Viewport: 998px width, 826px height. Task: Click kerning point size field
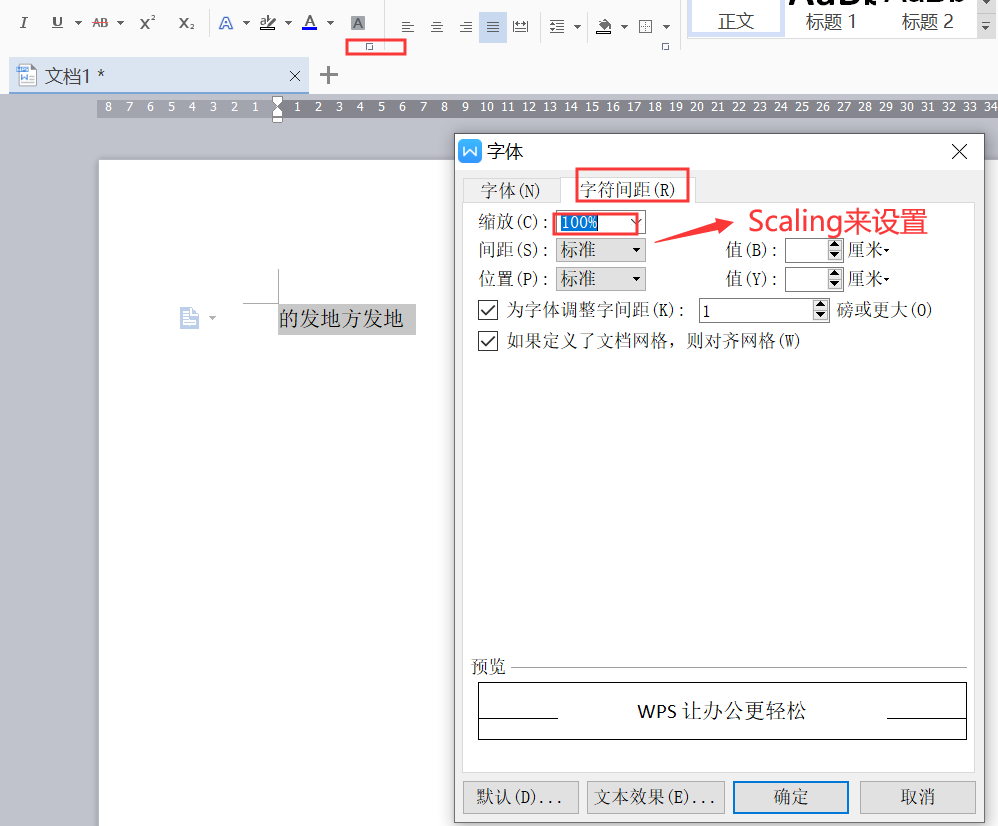coord(756,311)
